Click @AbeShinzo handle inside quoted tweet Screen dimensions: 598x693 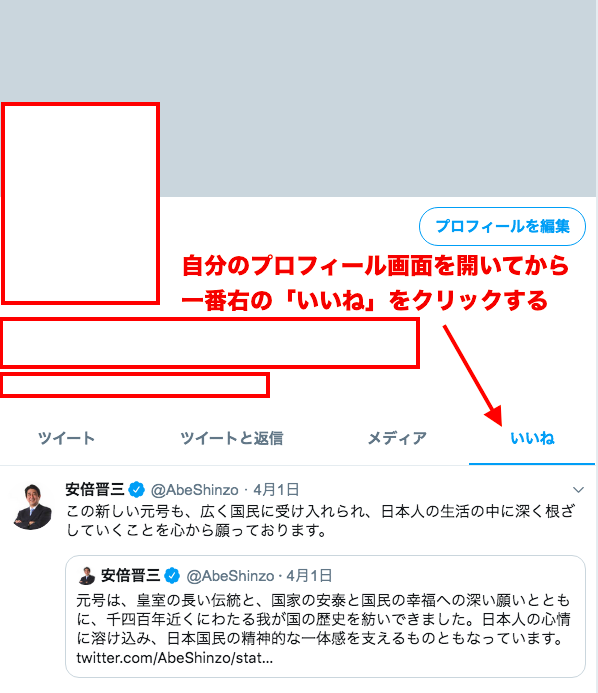(230, 575)
